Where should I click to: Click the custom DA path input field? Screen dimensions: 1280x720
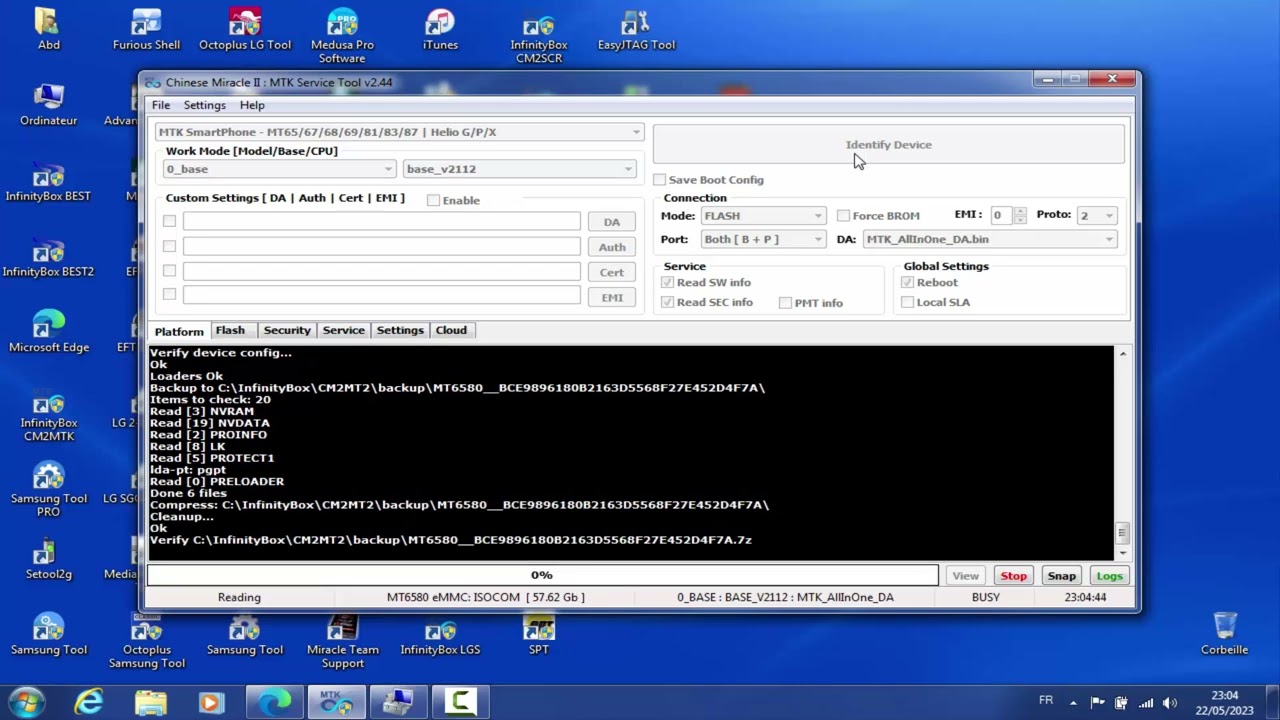pos(381,221)
